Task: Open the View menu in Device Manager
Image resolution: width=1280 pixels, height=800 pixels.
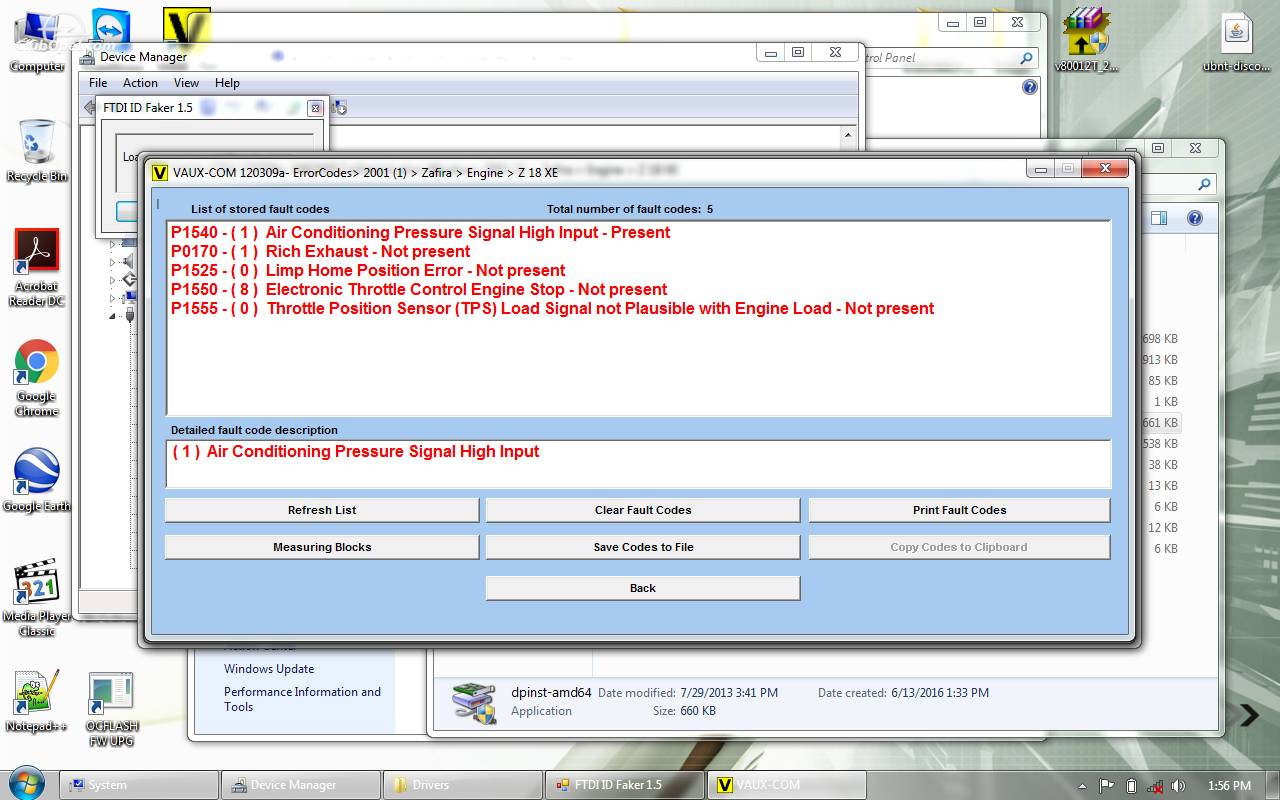Action: [x=186, y=83]
